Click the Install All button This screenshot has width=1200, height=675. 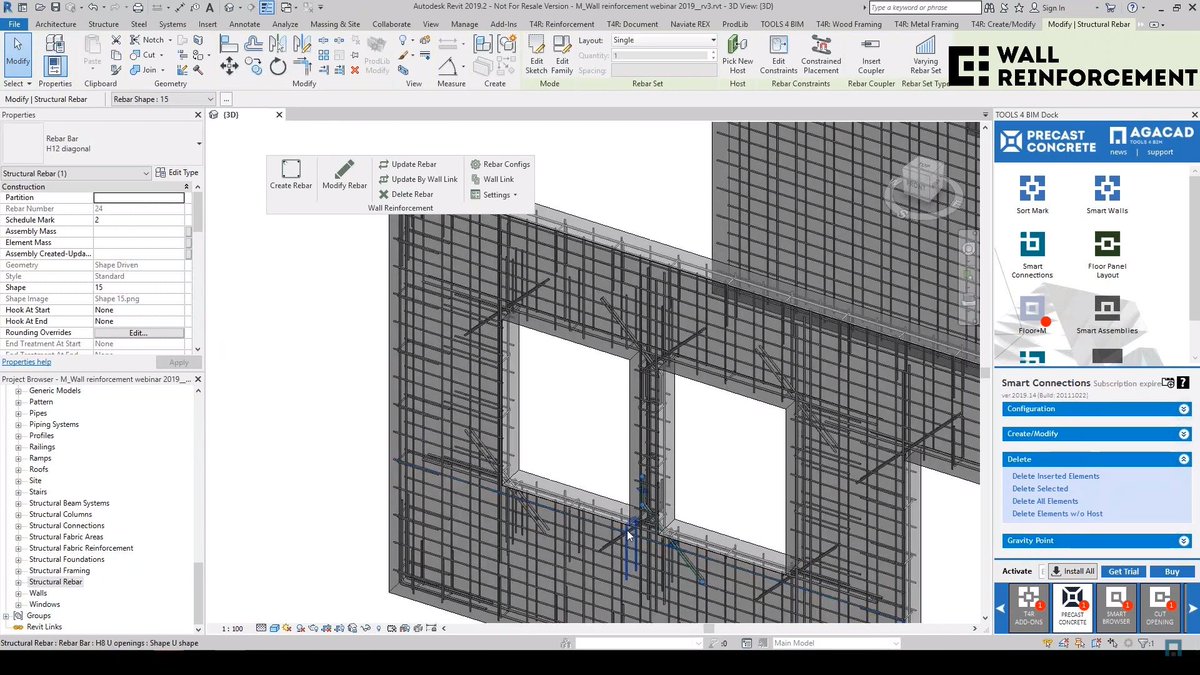point(1073,571)
